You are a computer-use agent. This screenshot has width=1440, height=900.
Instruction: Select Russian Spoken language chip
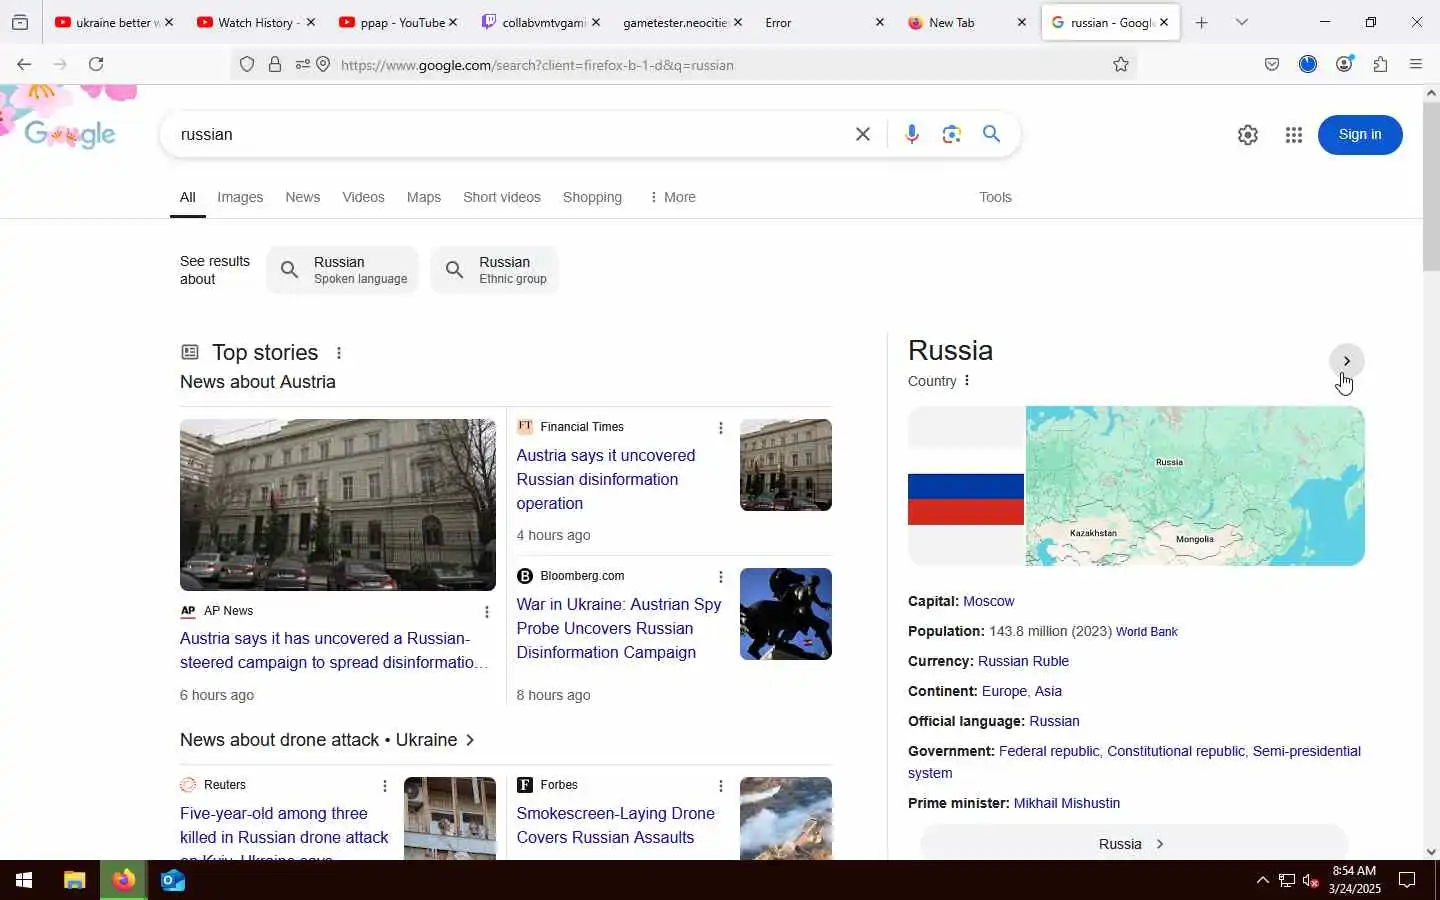pyautogui.click(x=343, y=270)
